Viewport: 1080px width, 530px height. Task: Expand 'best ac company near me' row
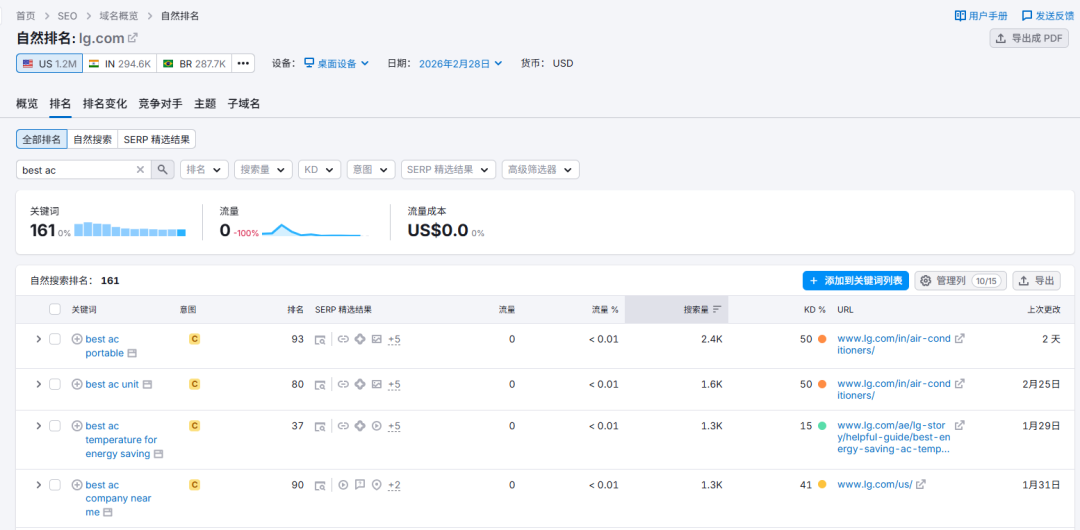tap(39, 485)
